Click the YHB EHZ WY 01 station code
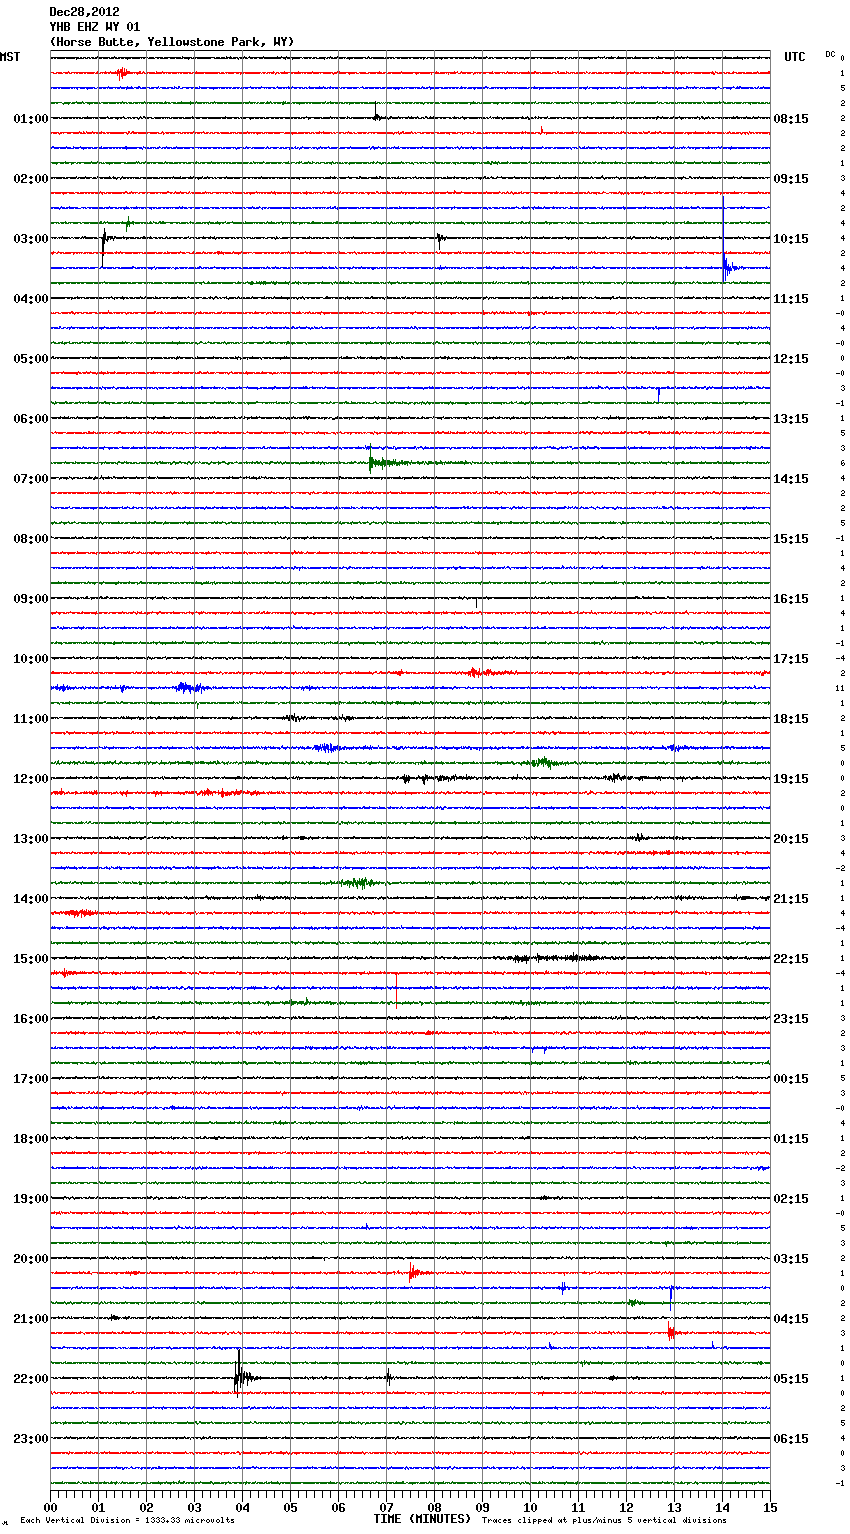The height and width of the screenshot is (1534, 850). pos(95,27)
